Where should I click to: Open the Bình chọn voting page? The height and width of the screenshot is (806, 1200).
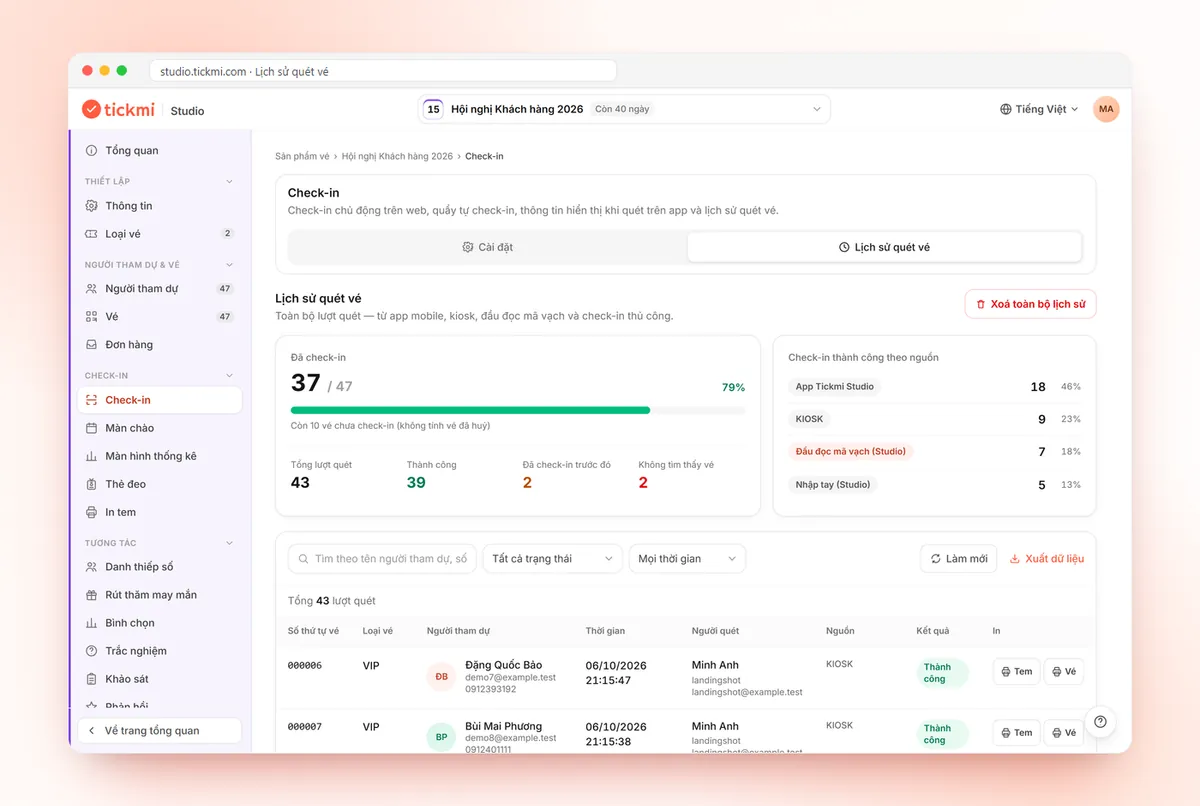pos(159,623)
